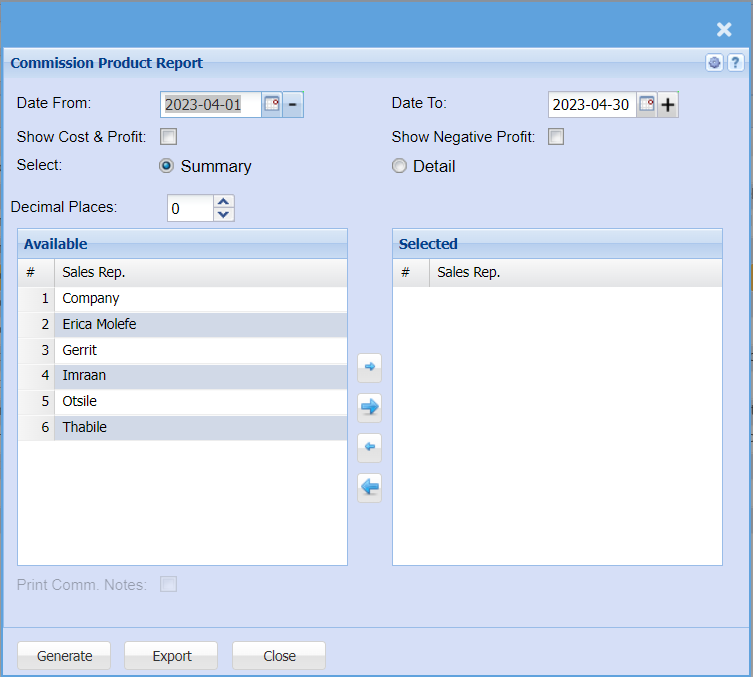
Task: Open the Date To calendar picker
Action: tap(647, 104)
